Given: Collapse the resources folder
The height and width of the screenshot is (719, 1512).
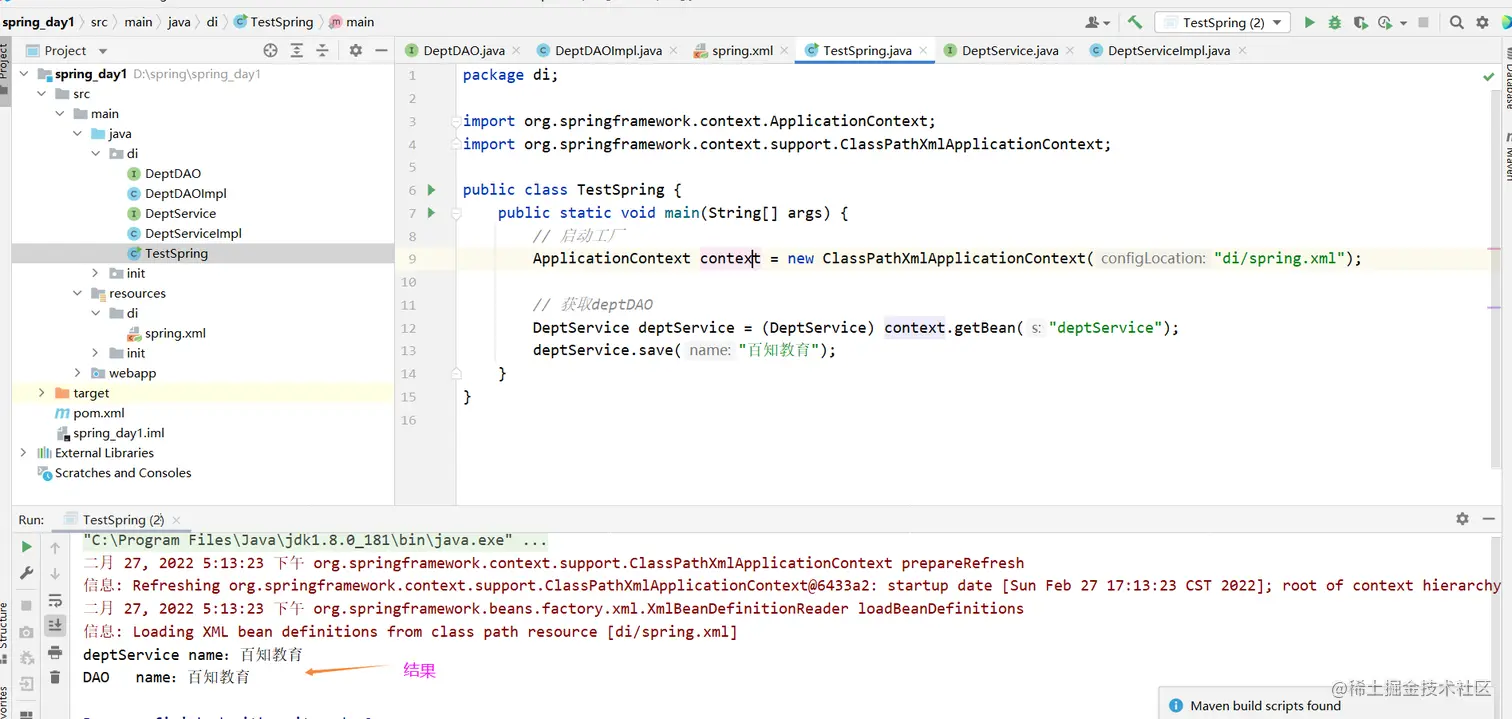Looking at the screenshot, I should [x=78, y=293].
